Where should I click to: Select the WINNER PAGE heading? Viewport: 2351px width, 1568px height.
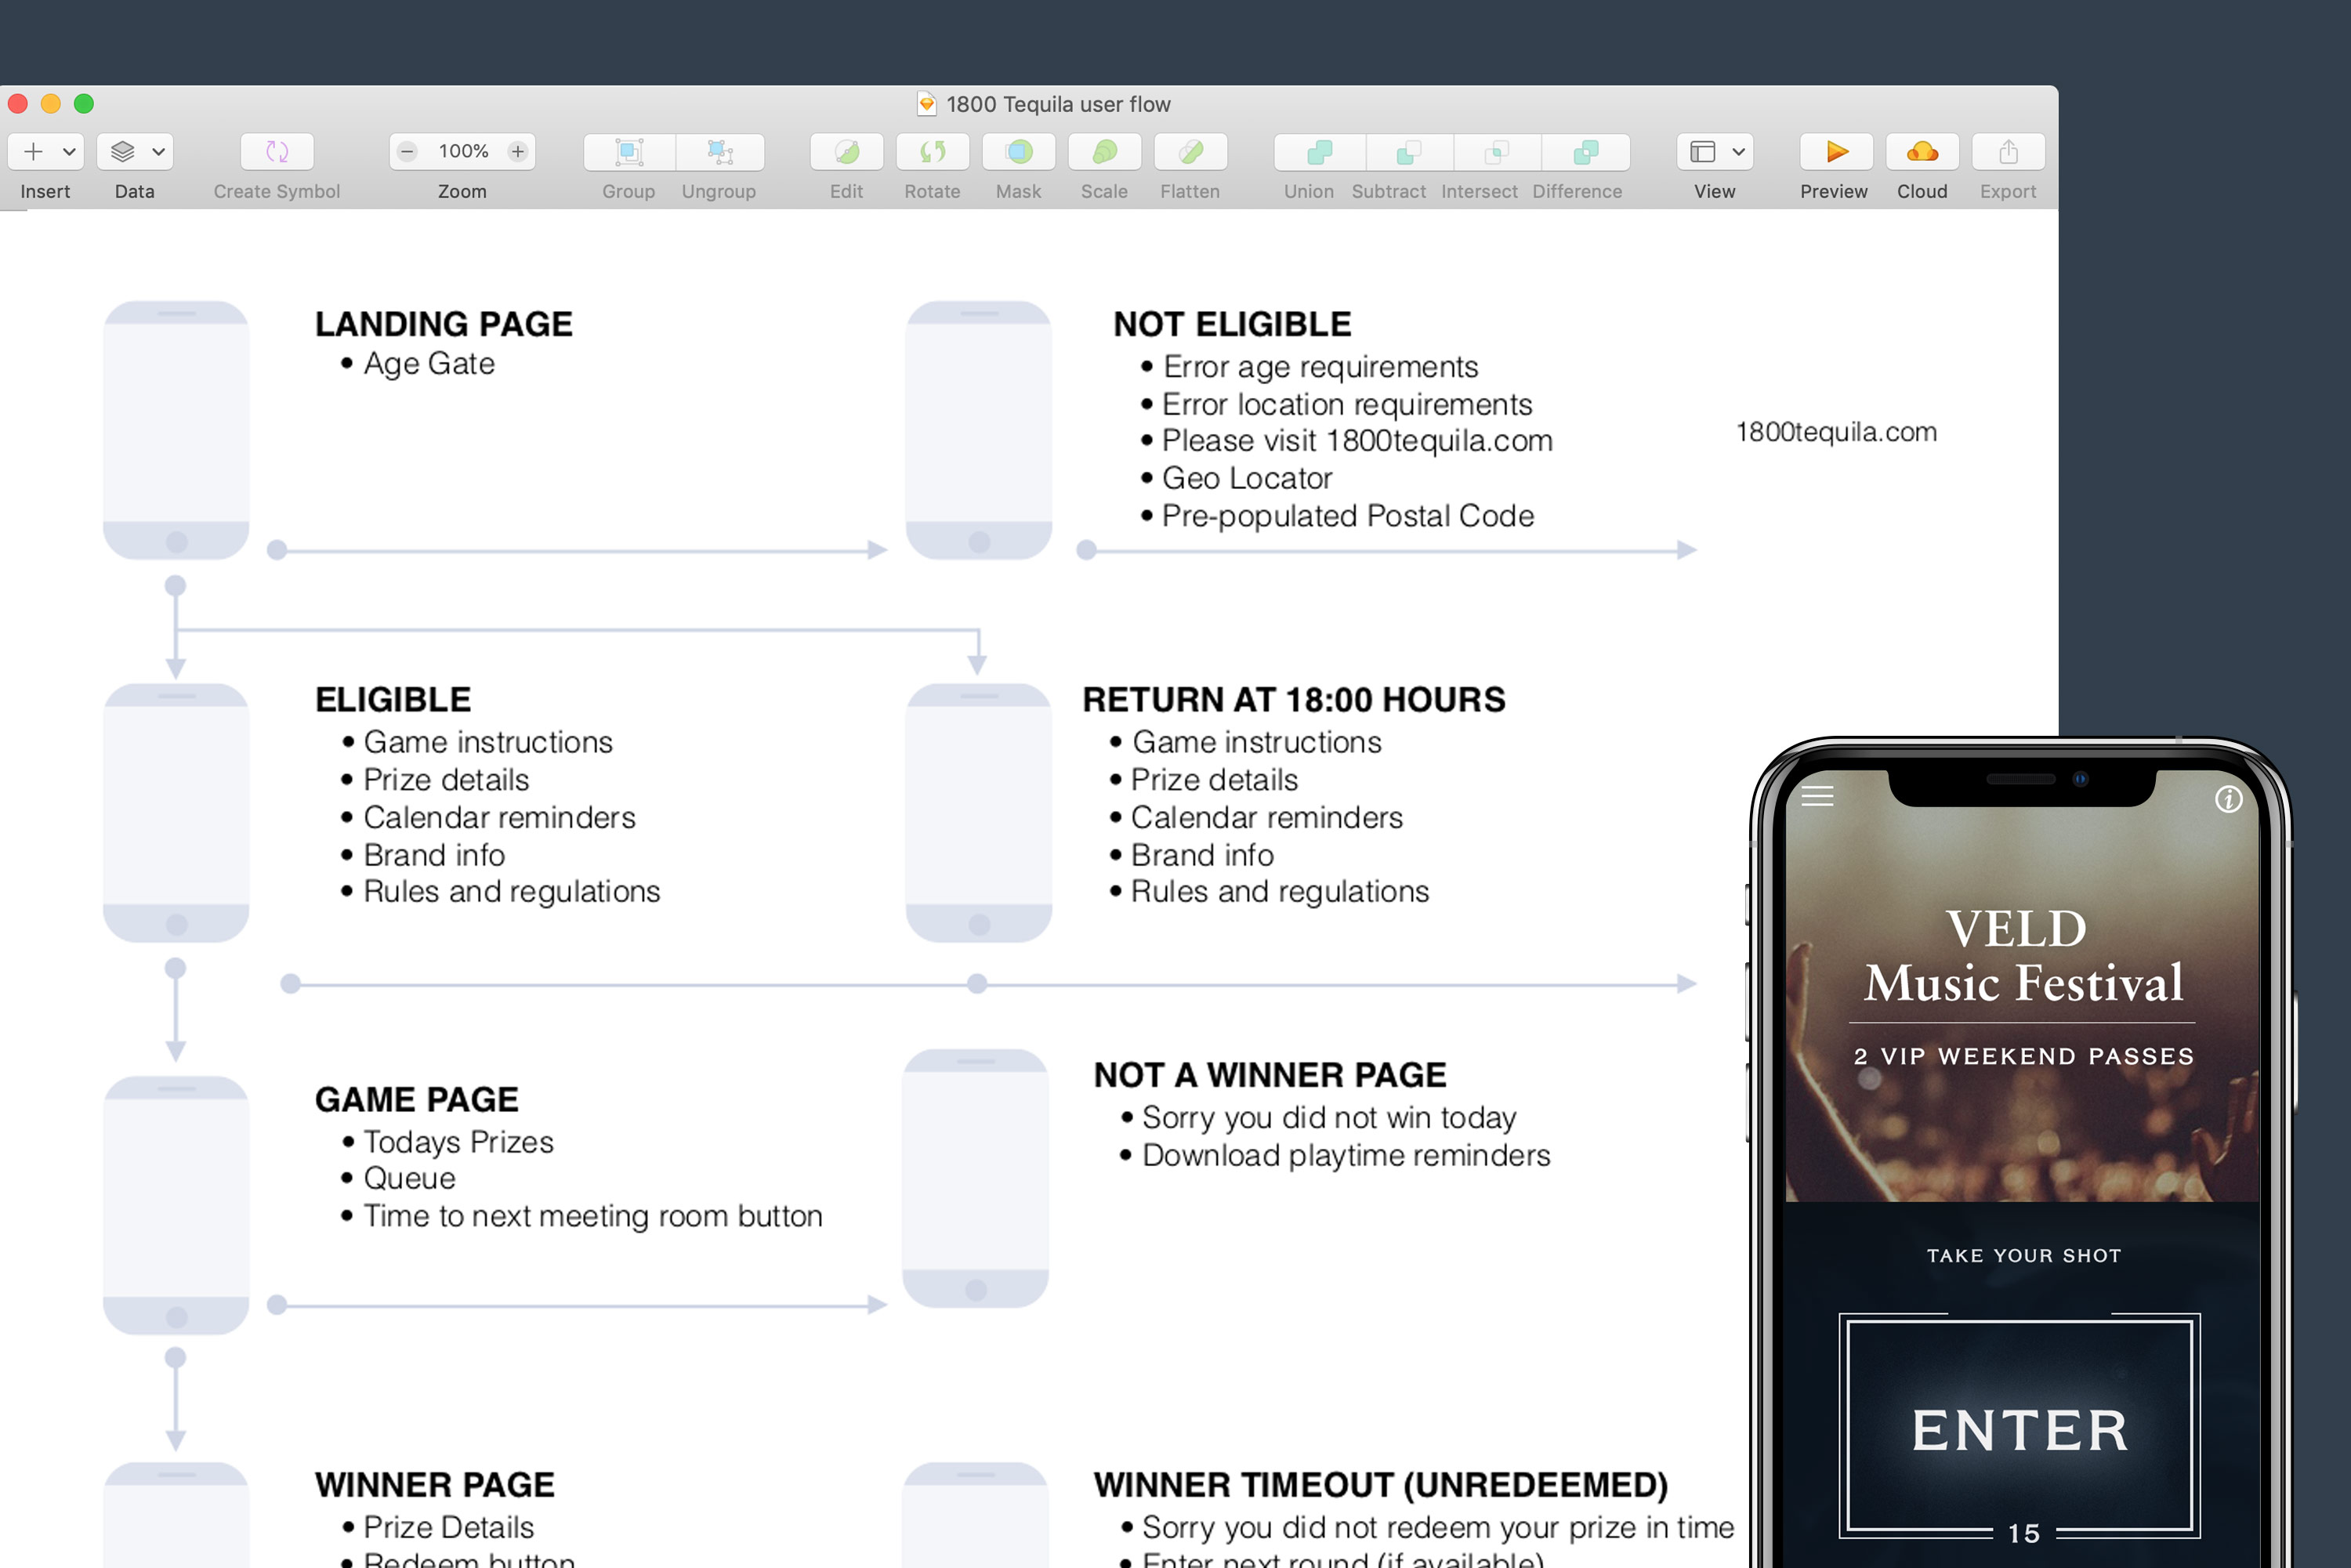[435, 1485]
